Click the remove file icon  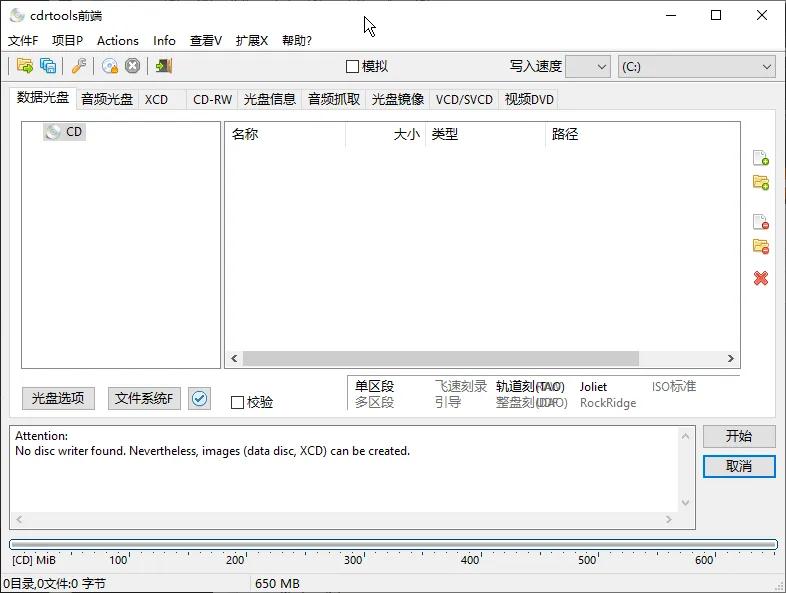coord(760,222)
